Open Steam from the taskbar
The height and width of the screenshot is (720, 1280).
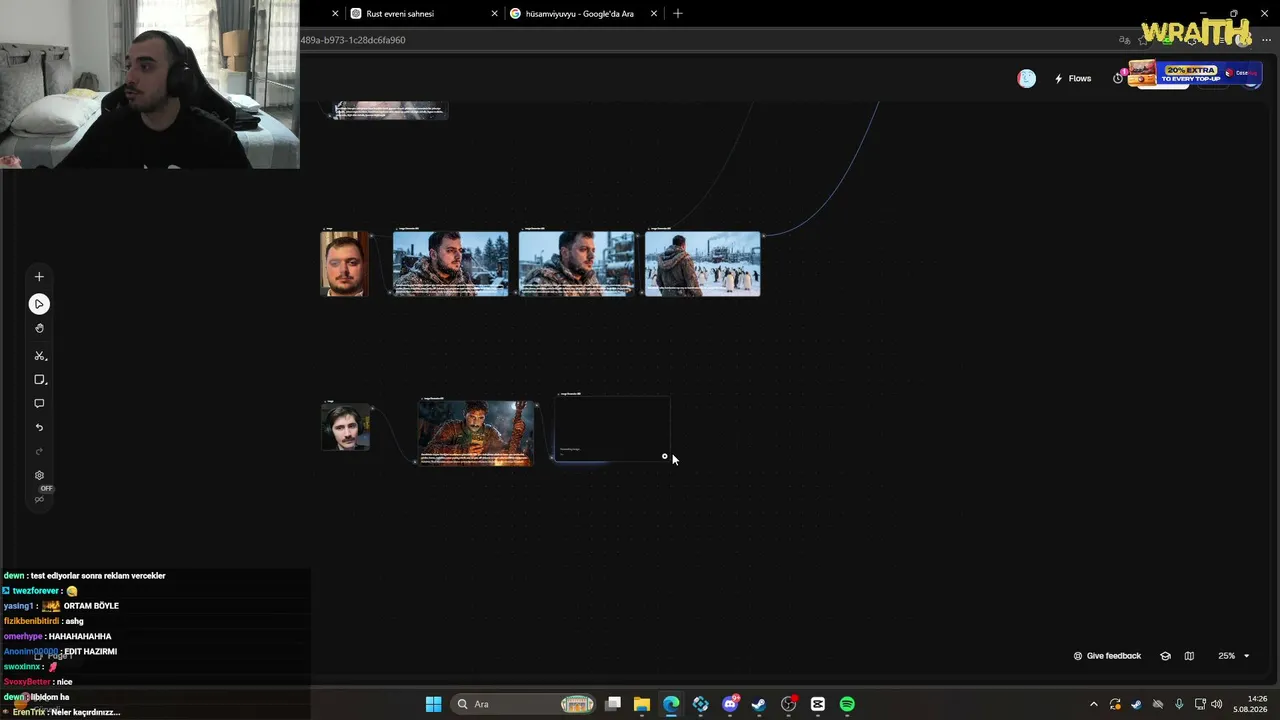759,704
